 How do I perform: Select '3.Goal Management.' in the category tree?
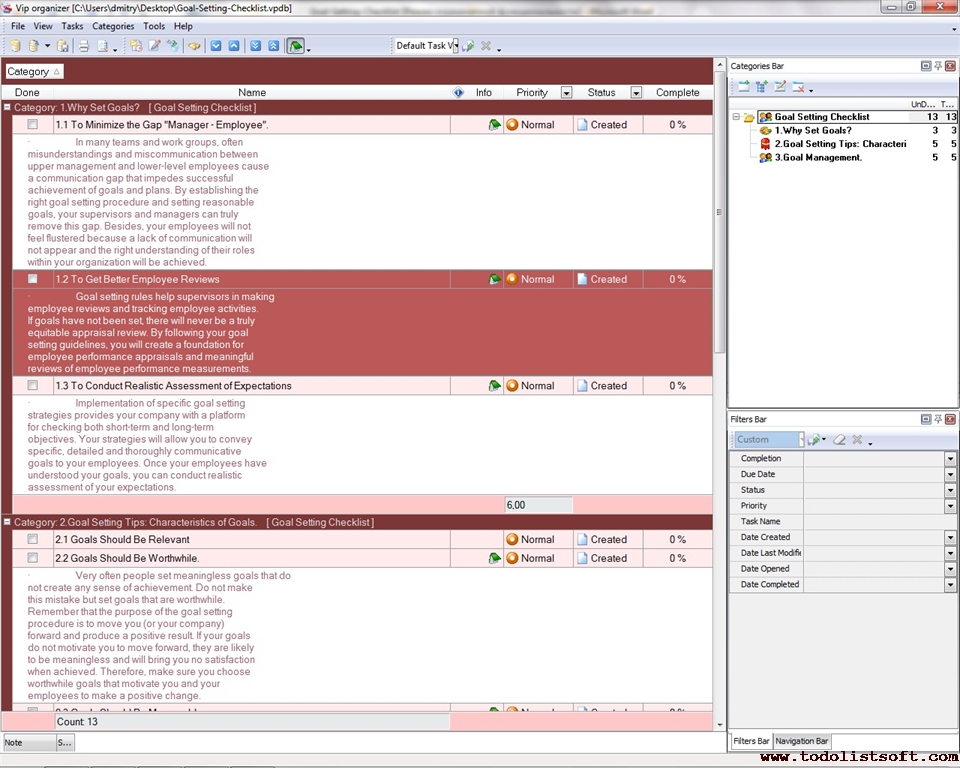(x=818, y=157)
